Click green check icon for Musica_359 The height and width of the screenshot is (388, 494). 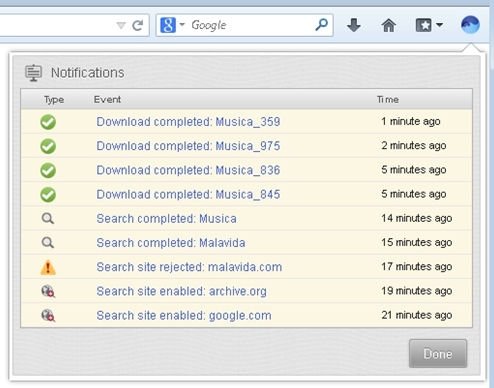(x=48, y=122)
